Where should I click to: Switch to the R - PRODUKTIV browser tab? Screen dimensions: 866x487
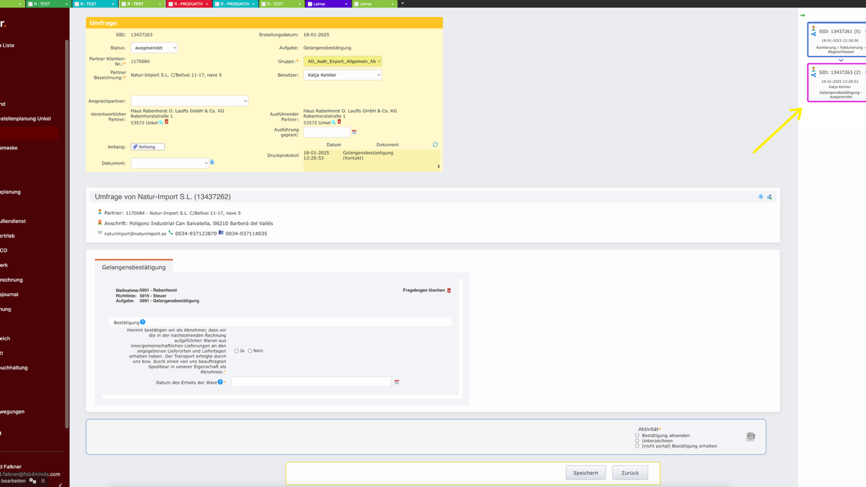(187, 4)
